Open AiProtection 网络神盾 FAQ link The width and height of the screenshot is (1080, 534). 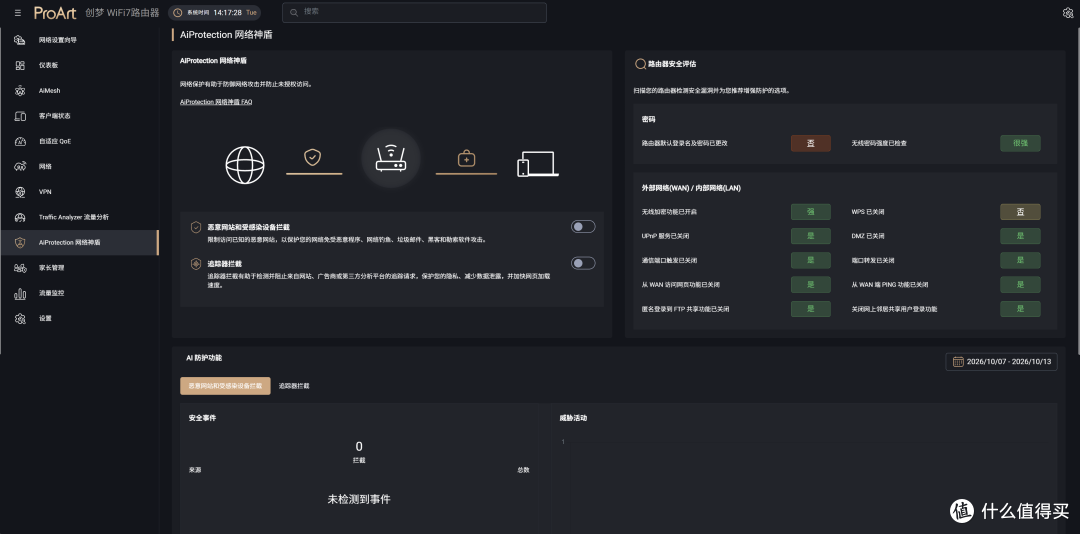[216, 101]
